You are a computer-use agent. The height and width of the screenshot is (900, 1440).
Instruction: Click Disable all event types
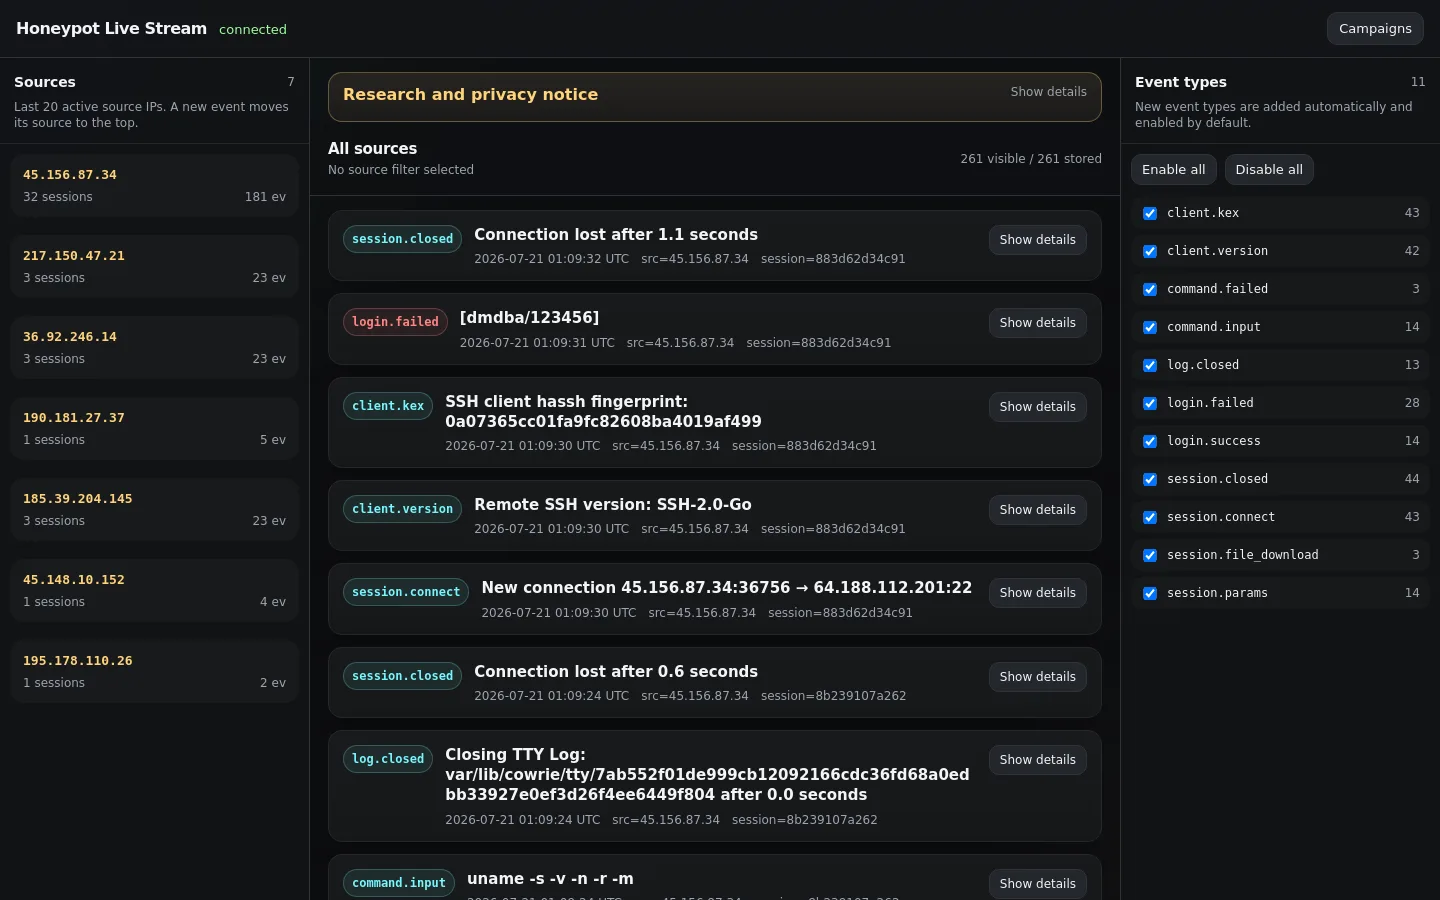click(x=1268, y=169)
